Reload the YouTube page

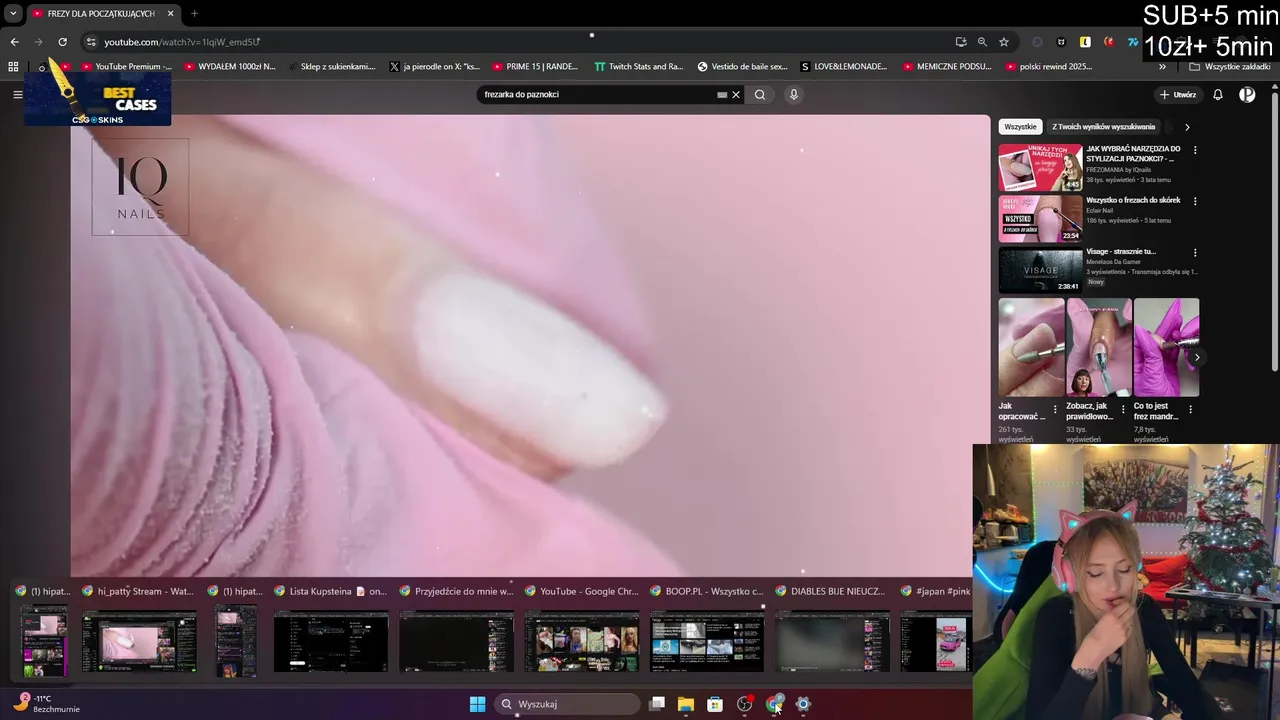click(62, 42)
